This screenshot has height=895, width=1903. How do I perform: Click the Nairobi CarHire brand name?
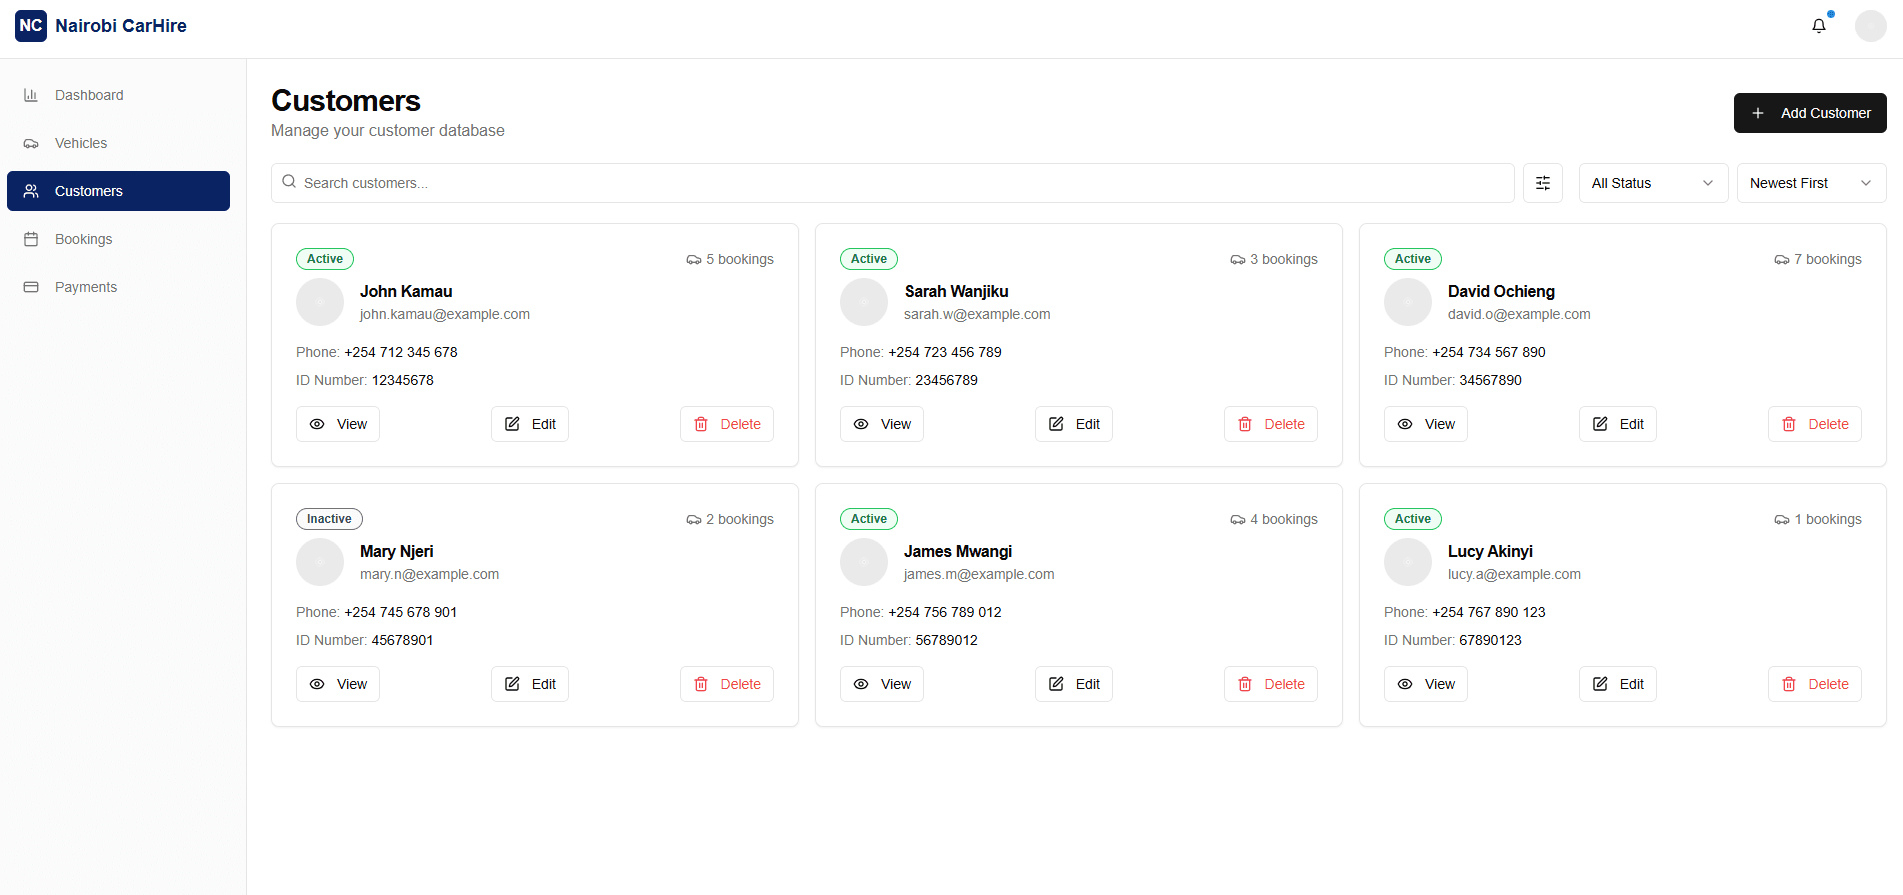click(x=121, y=26)
